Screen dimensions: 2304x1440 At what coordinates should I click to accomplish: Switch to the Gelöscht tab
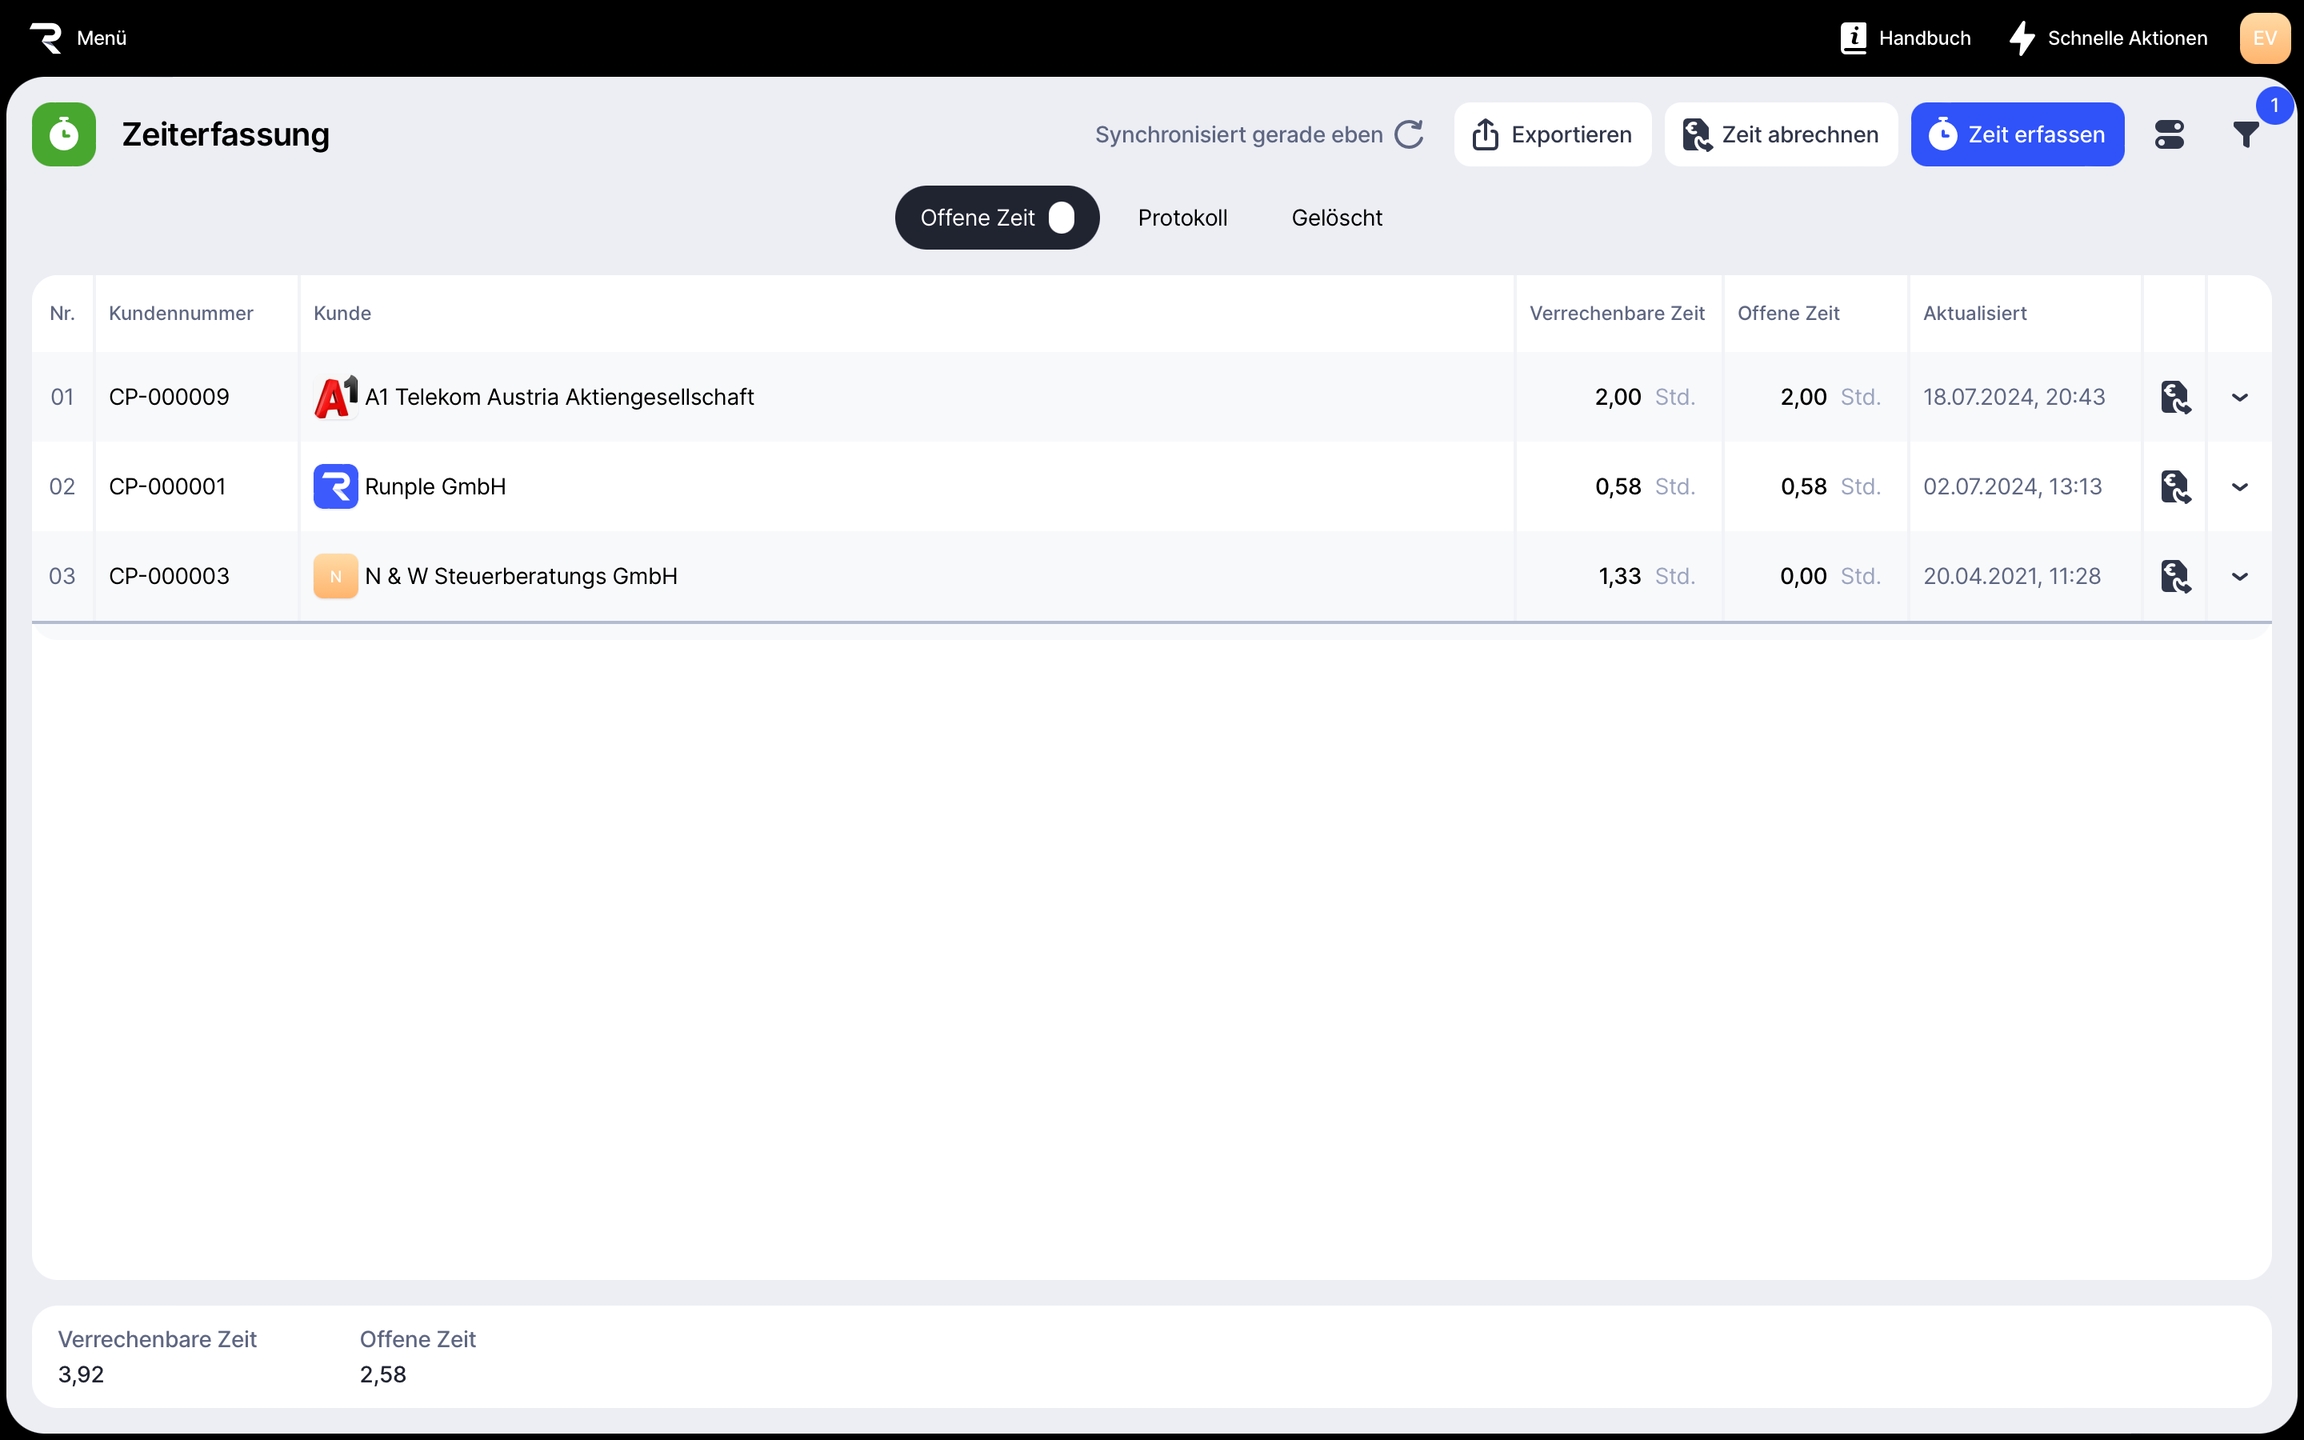(1336, 218)
